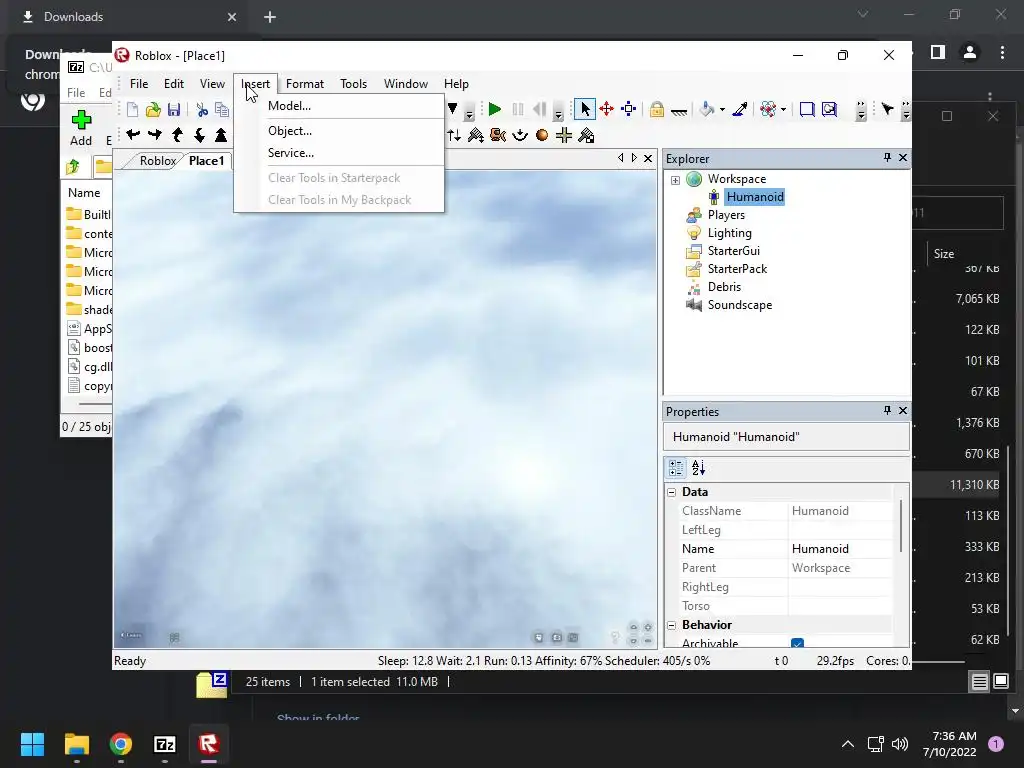The width and height of the screenshot is (1024, 768).
Task: Click the Reset step-back playback button
Action: click(x=539, y=109)
